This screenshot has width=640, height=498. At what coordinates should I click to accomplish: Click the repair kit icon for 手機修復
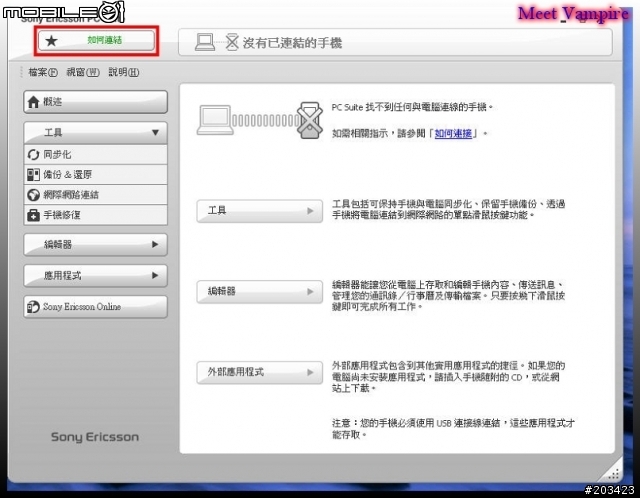pyautogui.click(x=33, y=215)
